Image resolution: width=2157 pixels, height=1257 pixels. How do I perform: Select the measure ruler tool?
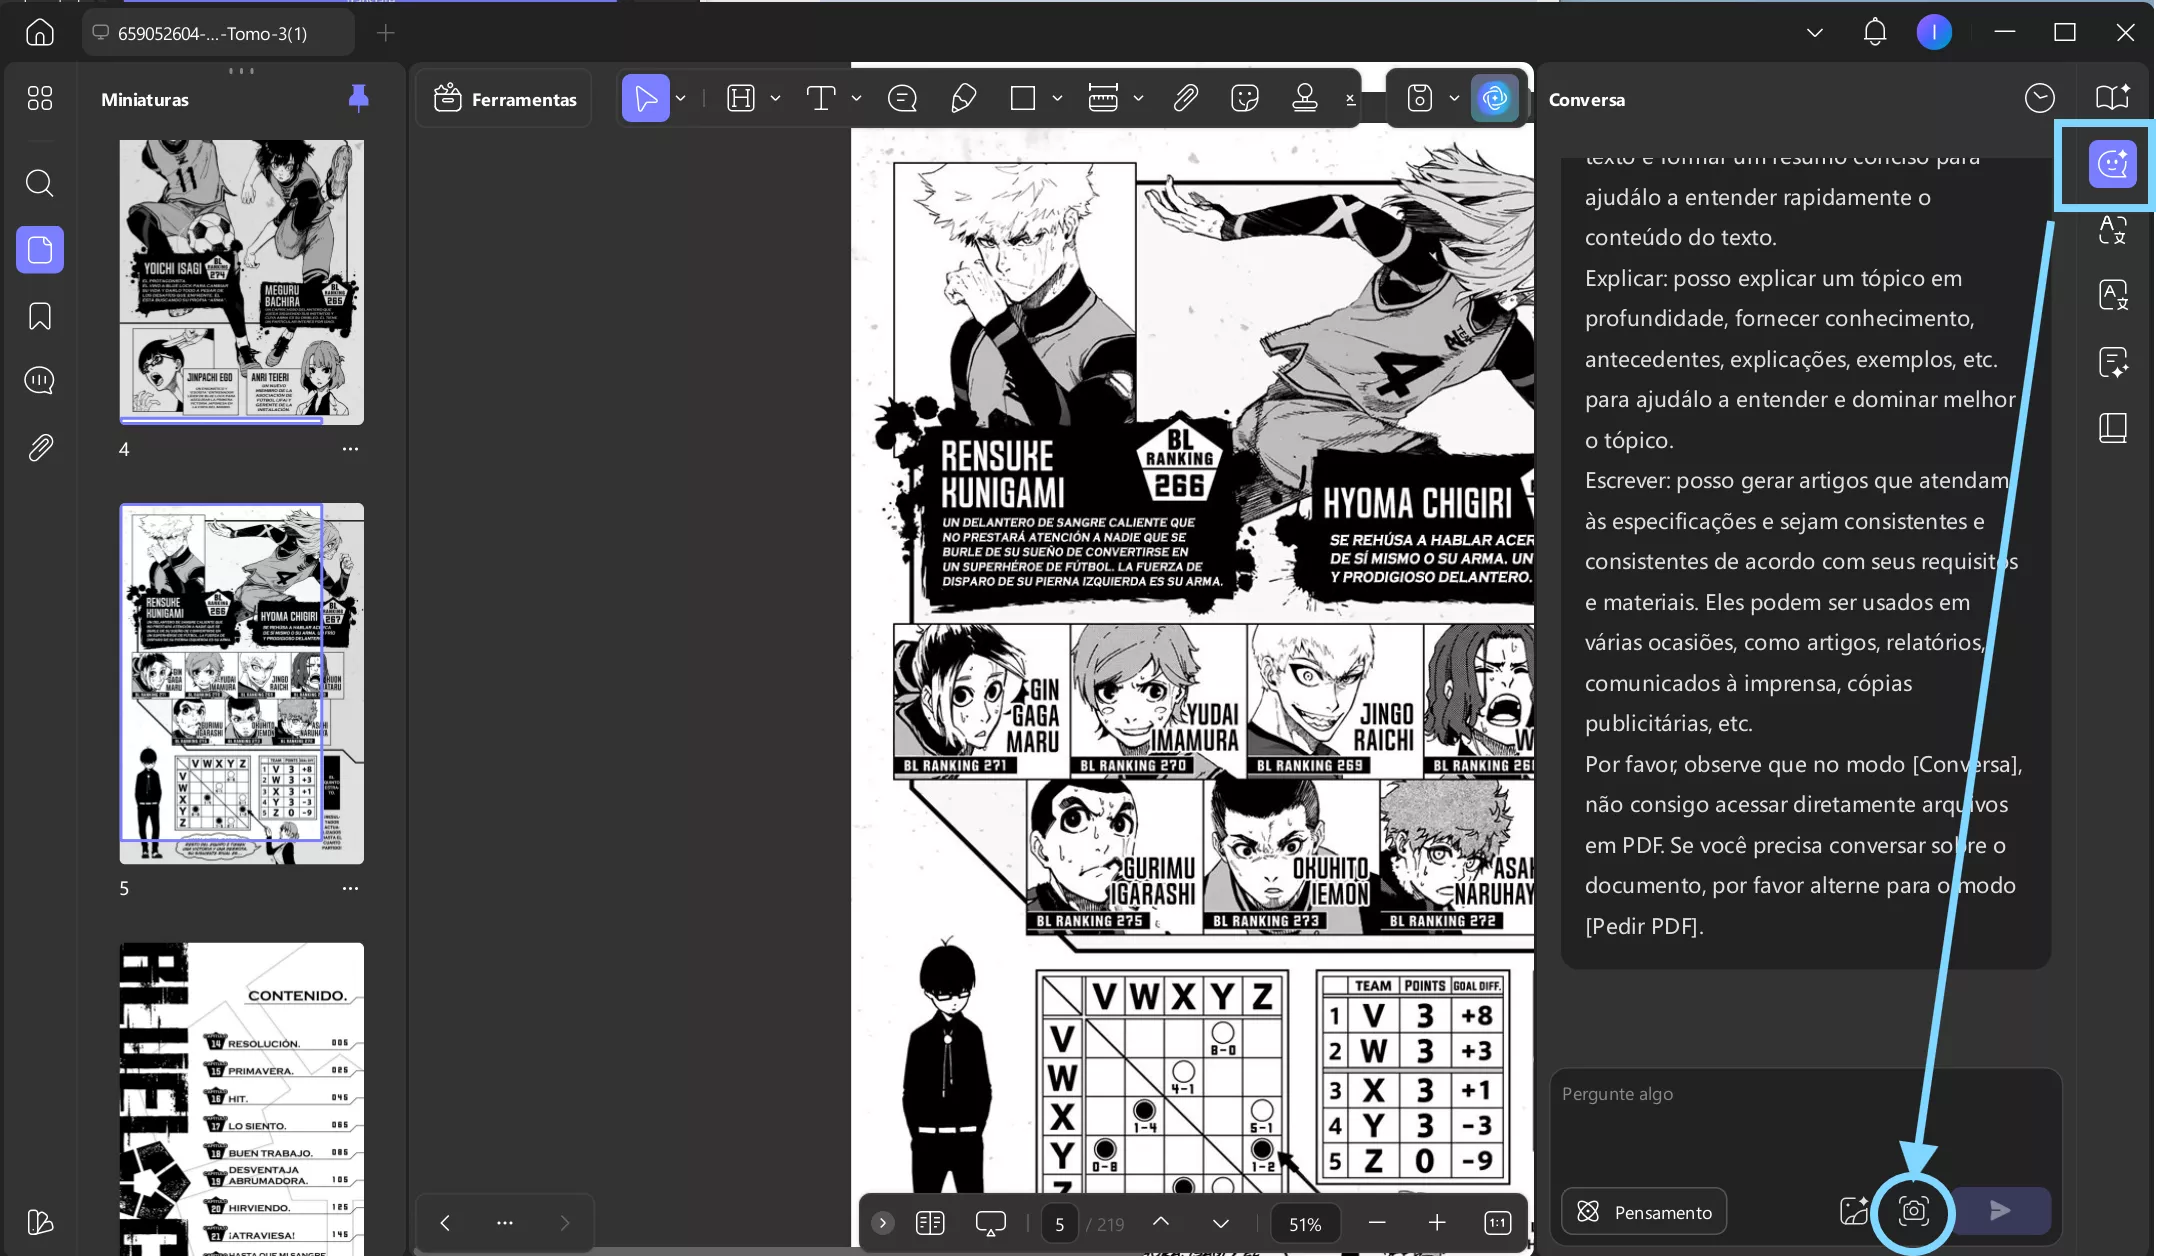1103,98
